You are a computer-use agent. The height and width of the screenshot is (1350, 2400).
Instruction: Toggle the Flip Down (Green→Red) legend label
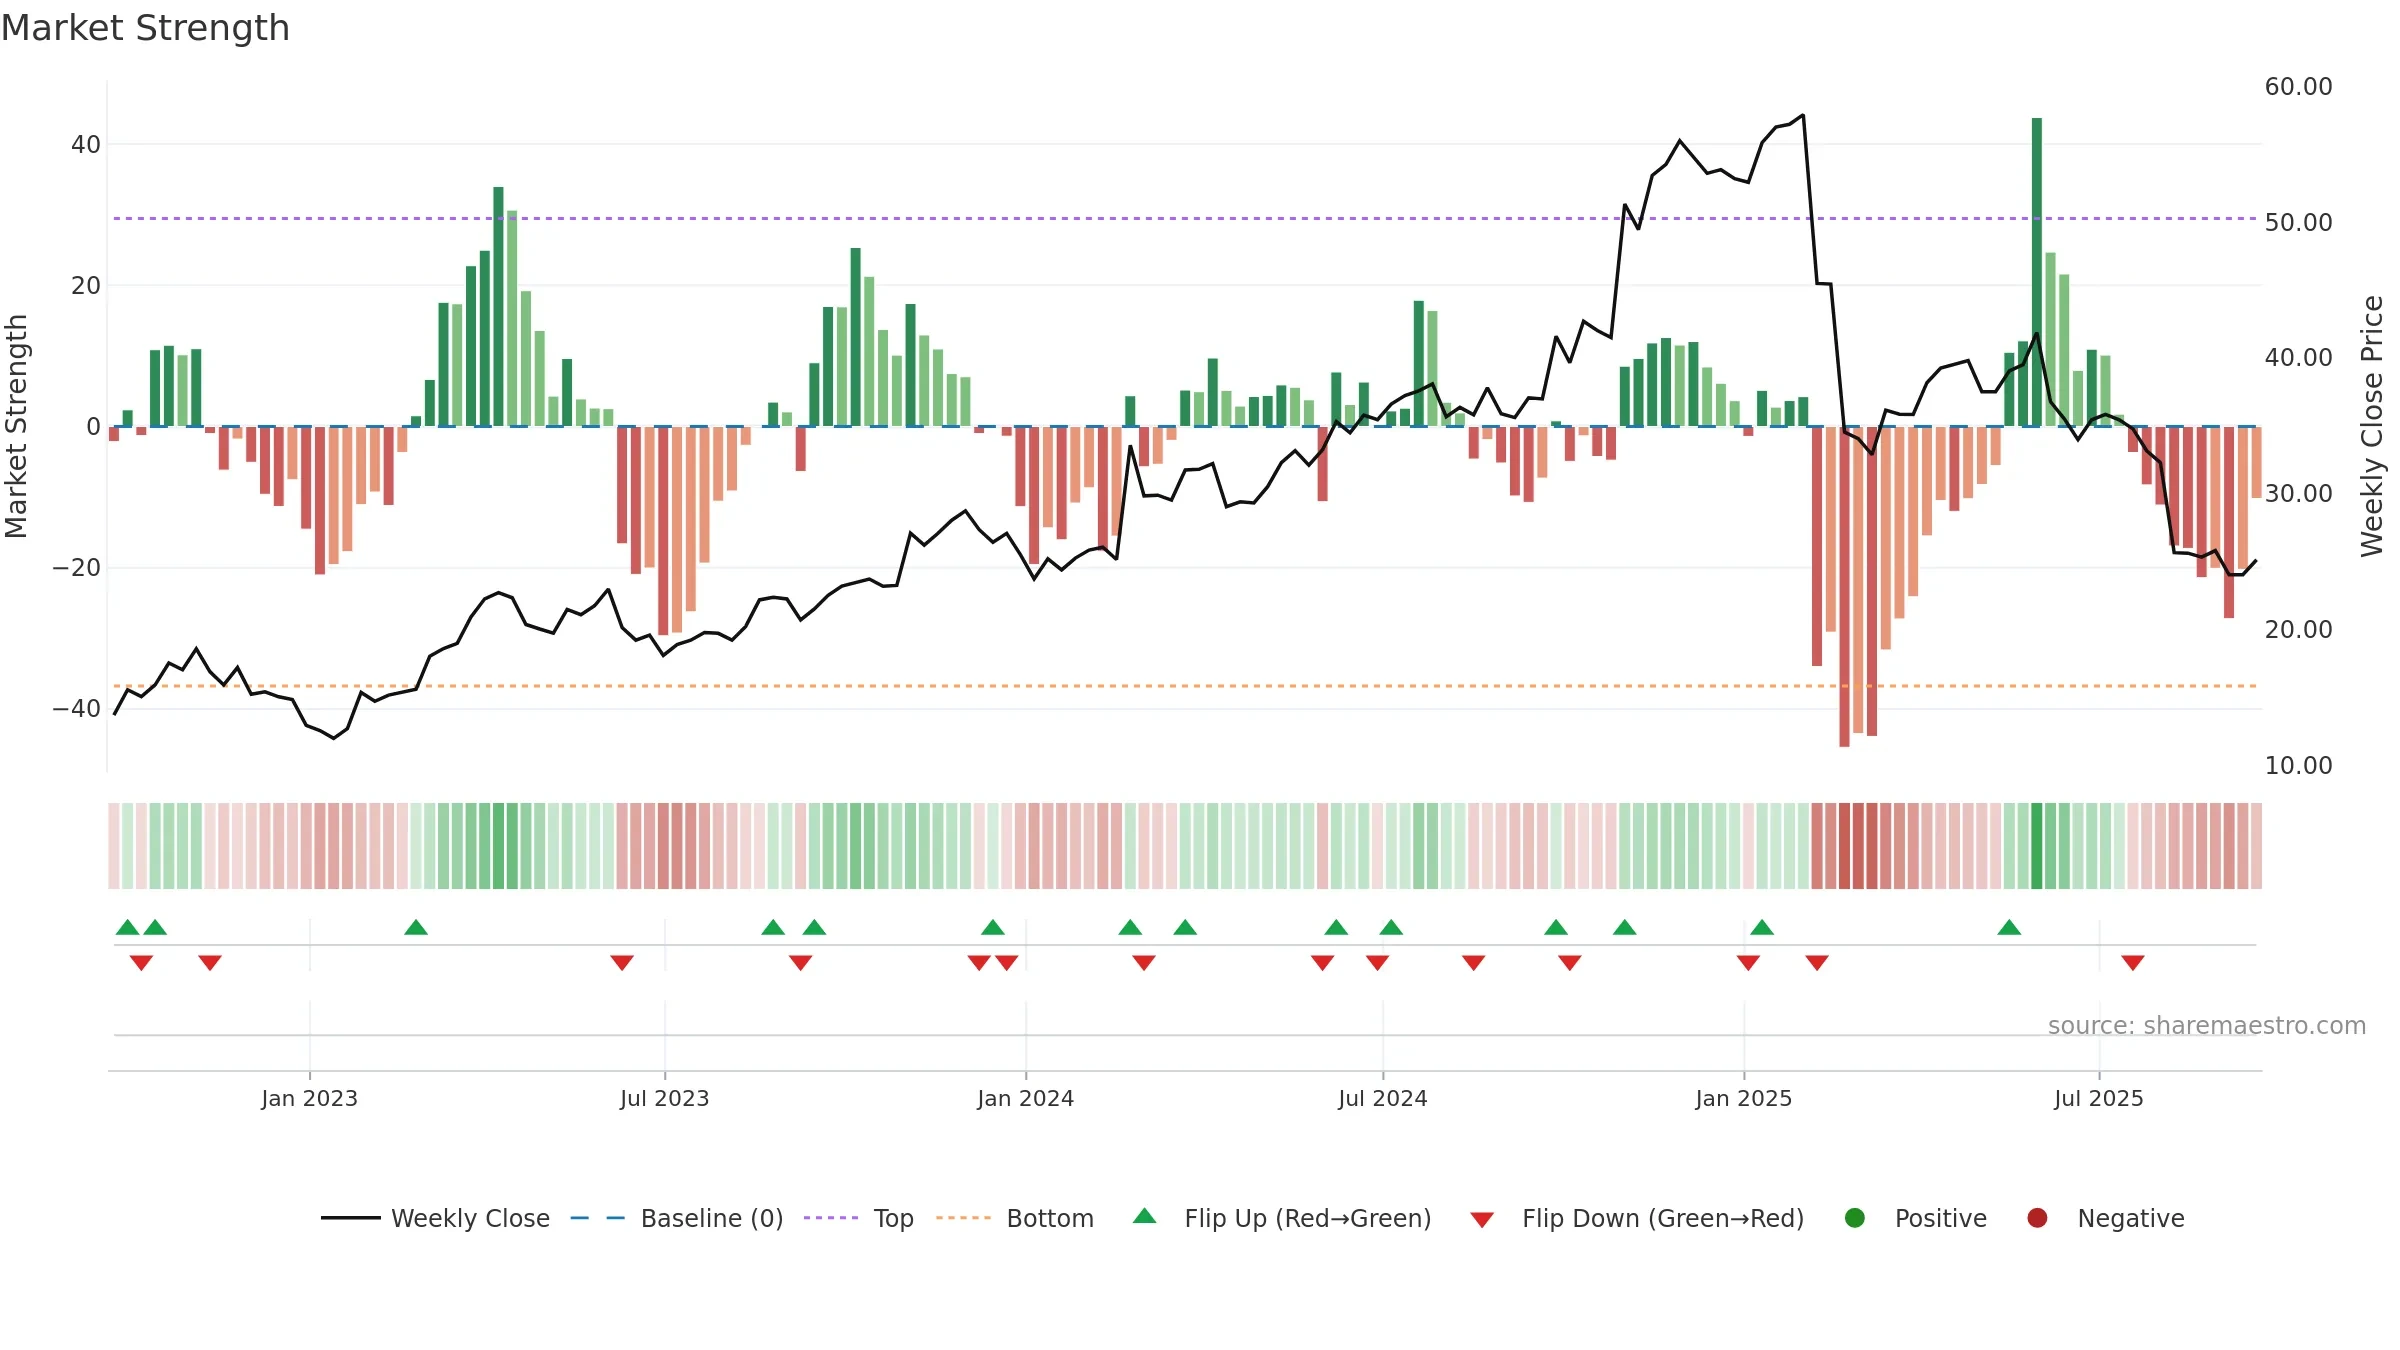tap(1663, 1218)
